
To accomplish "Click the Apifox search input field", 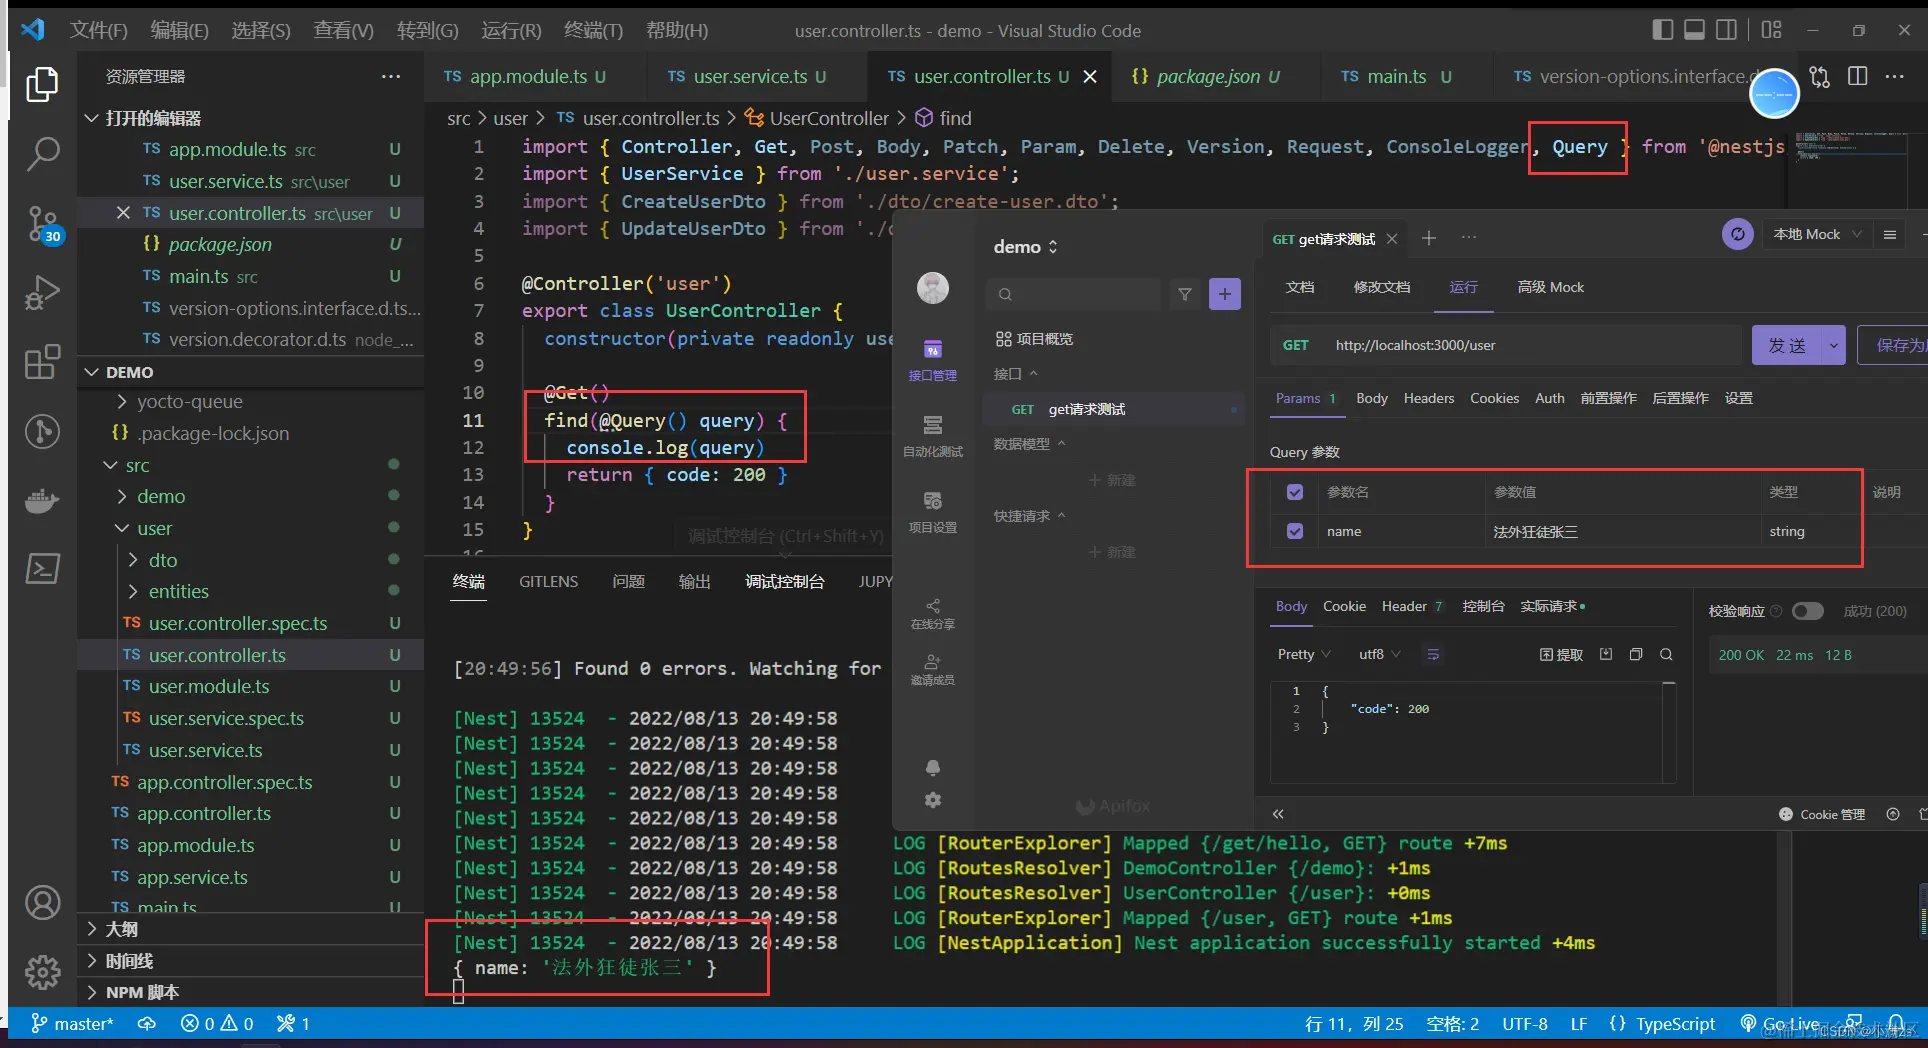I will (x=1074, y=294).
